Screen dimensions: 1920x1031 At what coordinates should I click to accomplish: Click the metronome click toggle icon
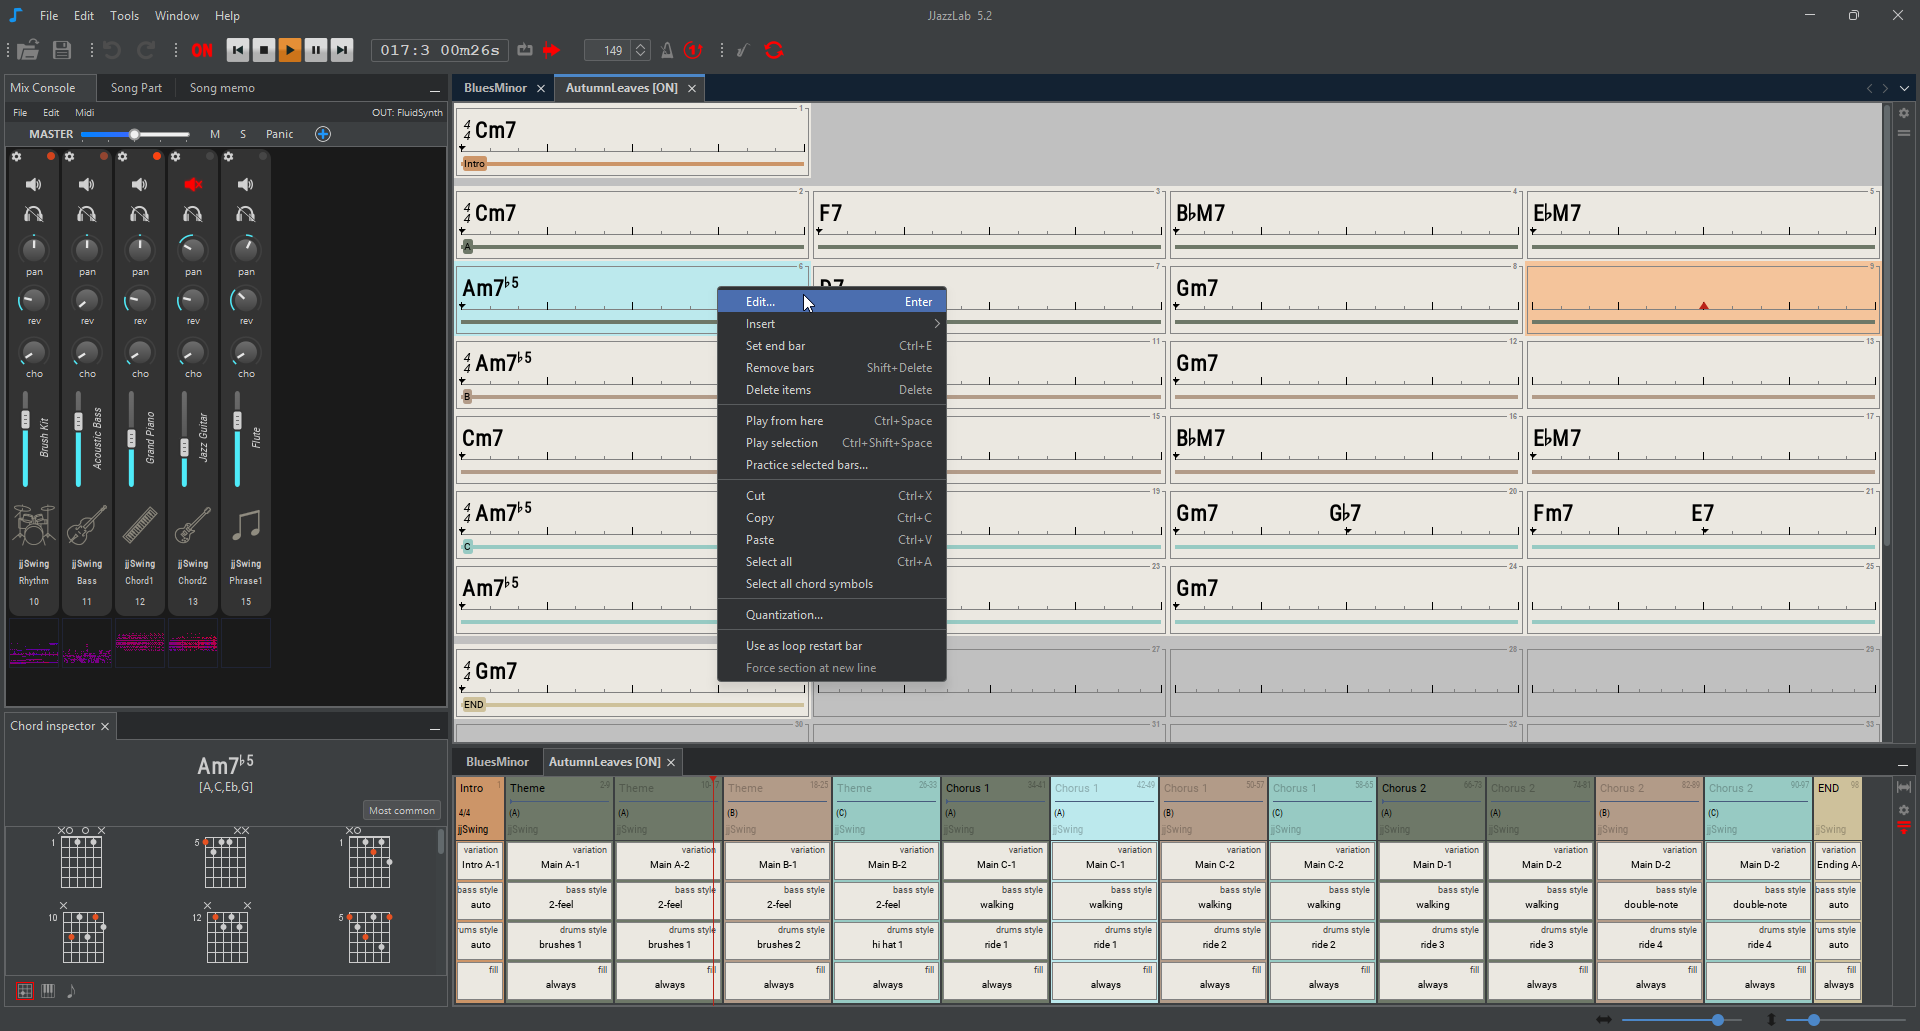click(x=667, y=50)
